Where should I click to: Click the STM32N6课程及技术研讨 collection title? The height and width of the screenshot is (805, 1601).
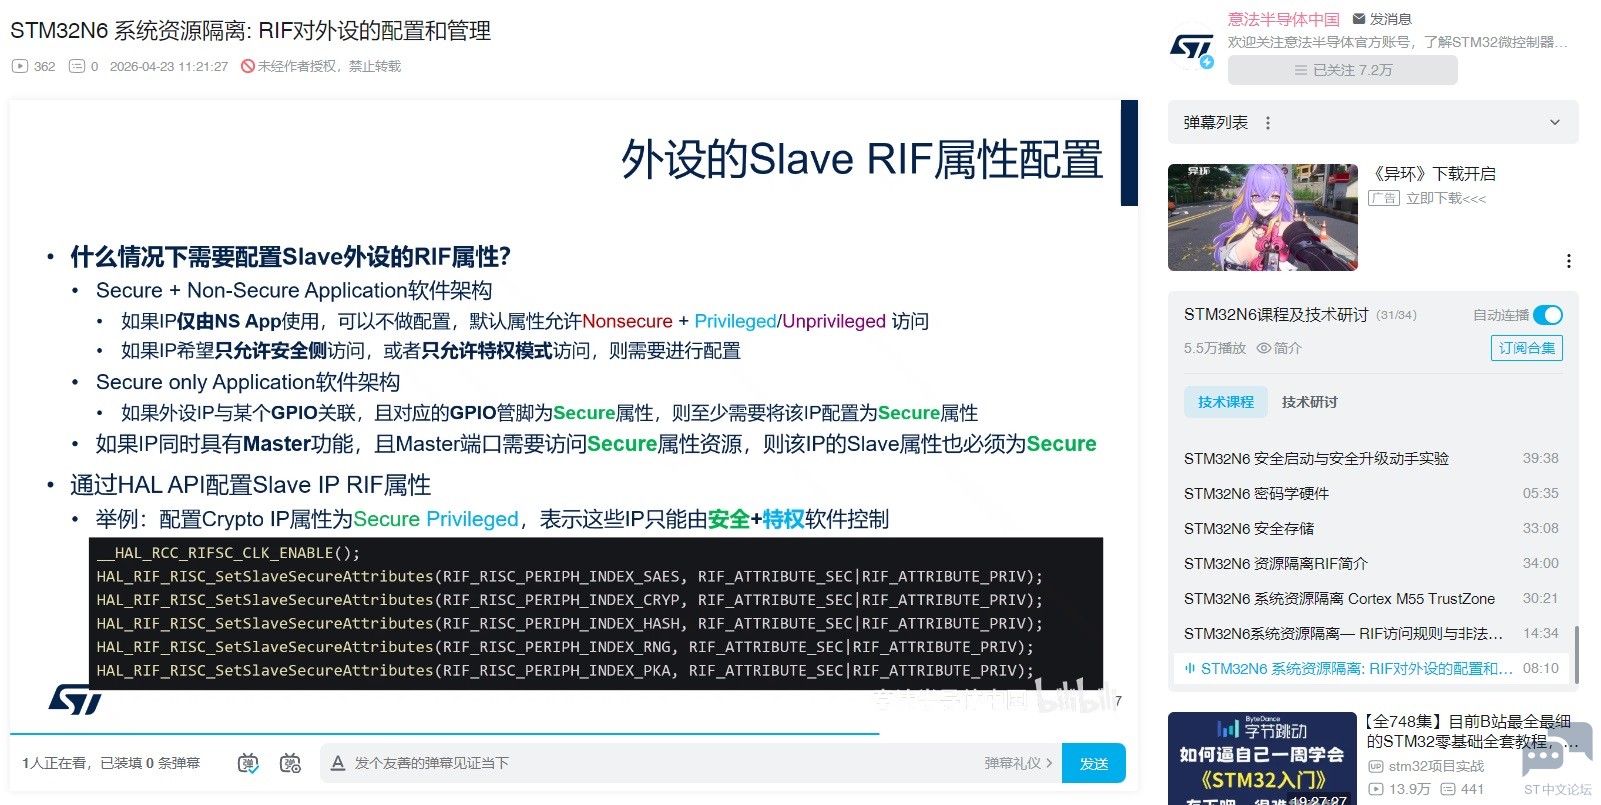[x=1276, y=315]
